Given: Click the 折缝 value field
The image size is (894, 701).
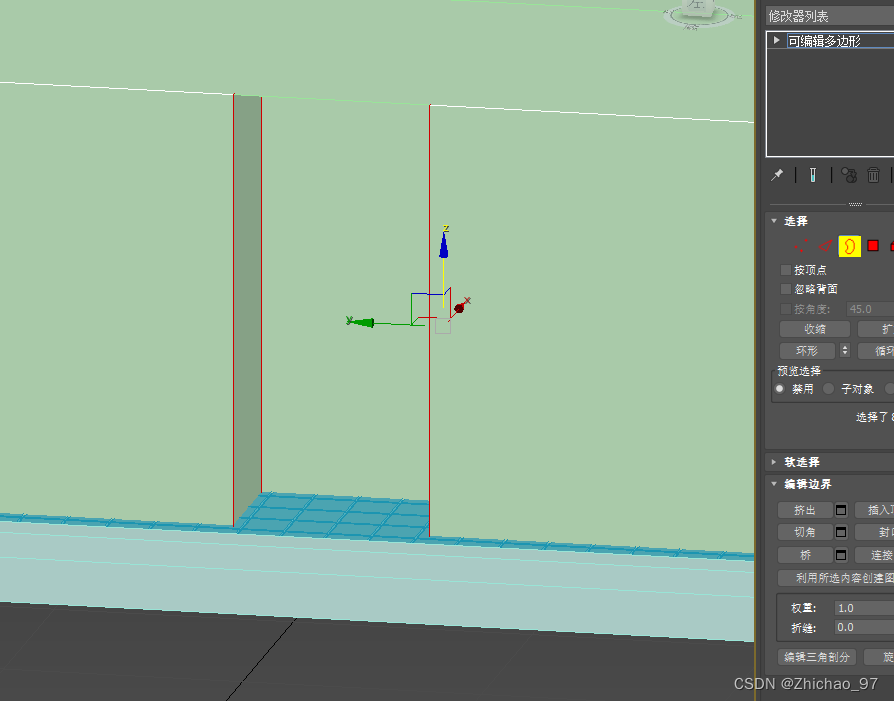Looking at the screenshot, I should [864, 627].
